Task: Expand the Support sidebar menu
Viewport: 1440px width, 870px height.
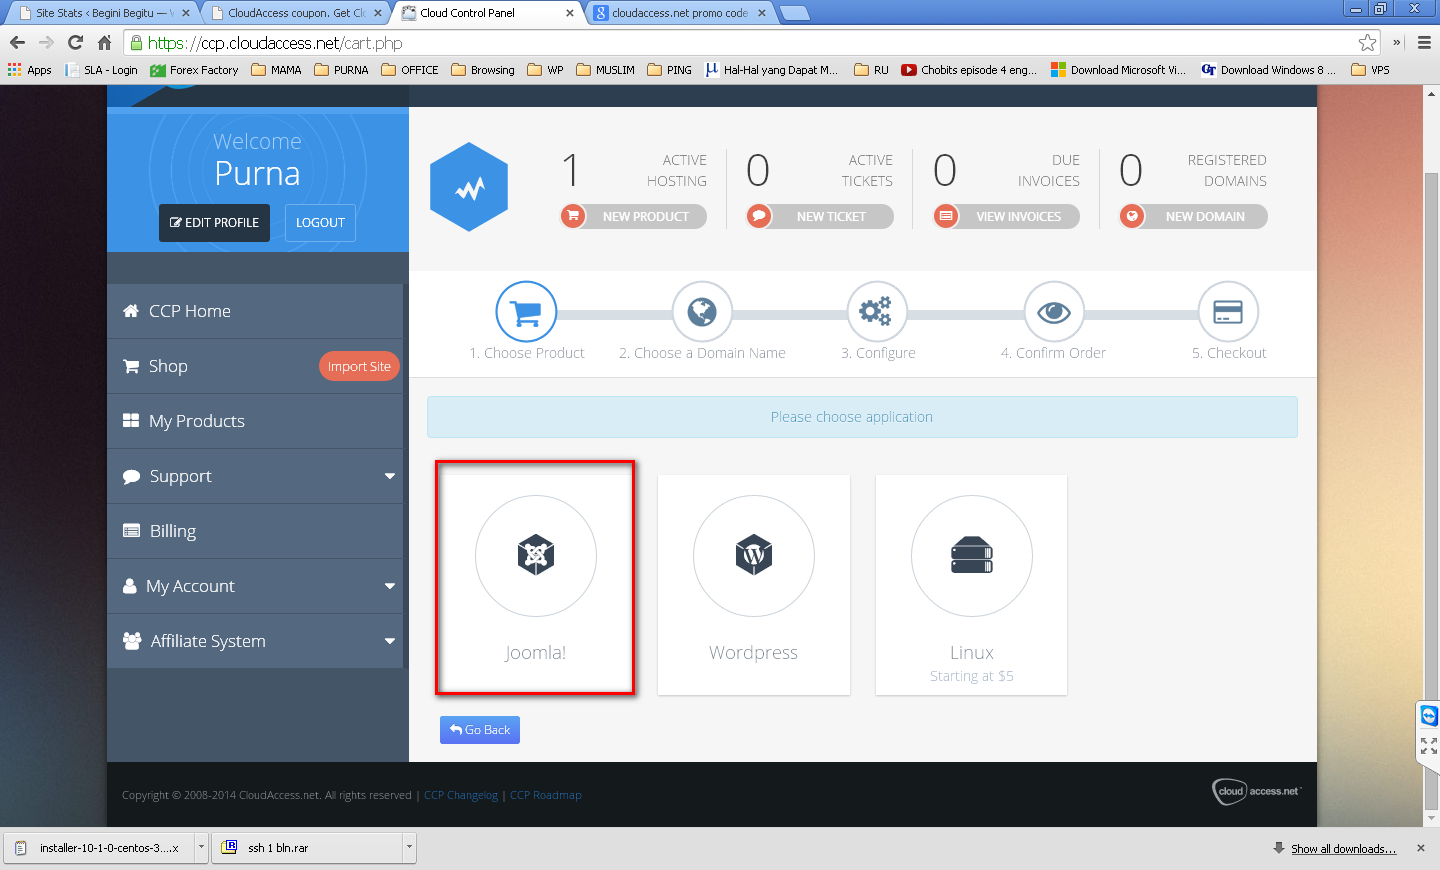Action: 390,476
